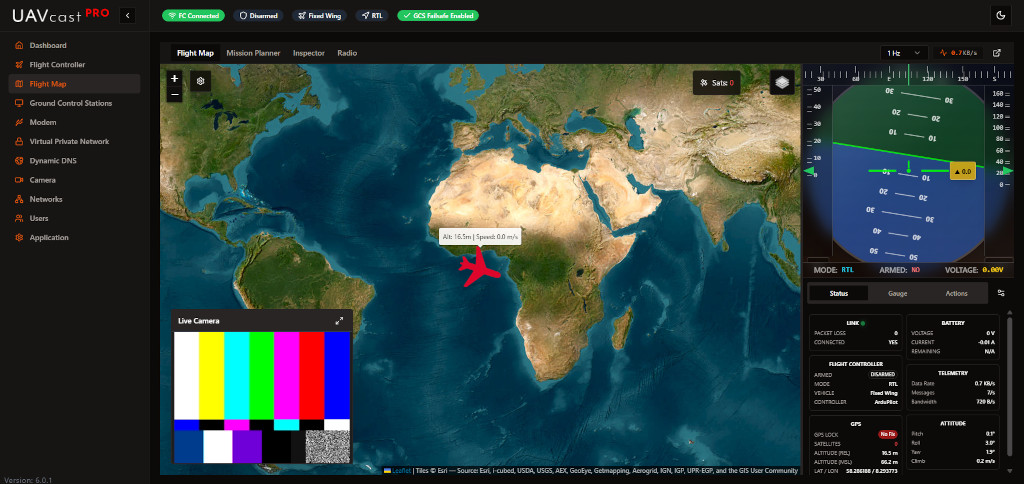Open flight map in external window icon
The image size is (1024, 484).
[x=997, y=52]
